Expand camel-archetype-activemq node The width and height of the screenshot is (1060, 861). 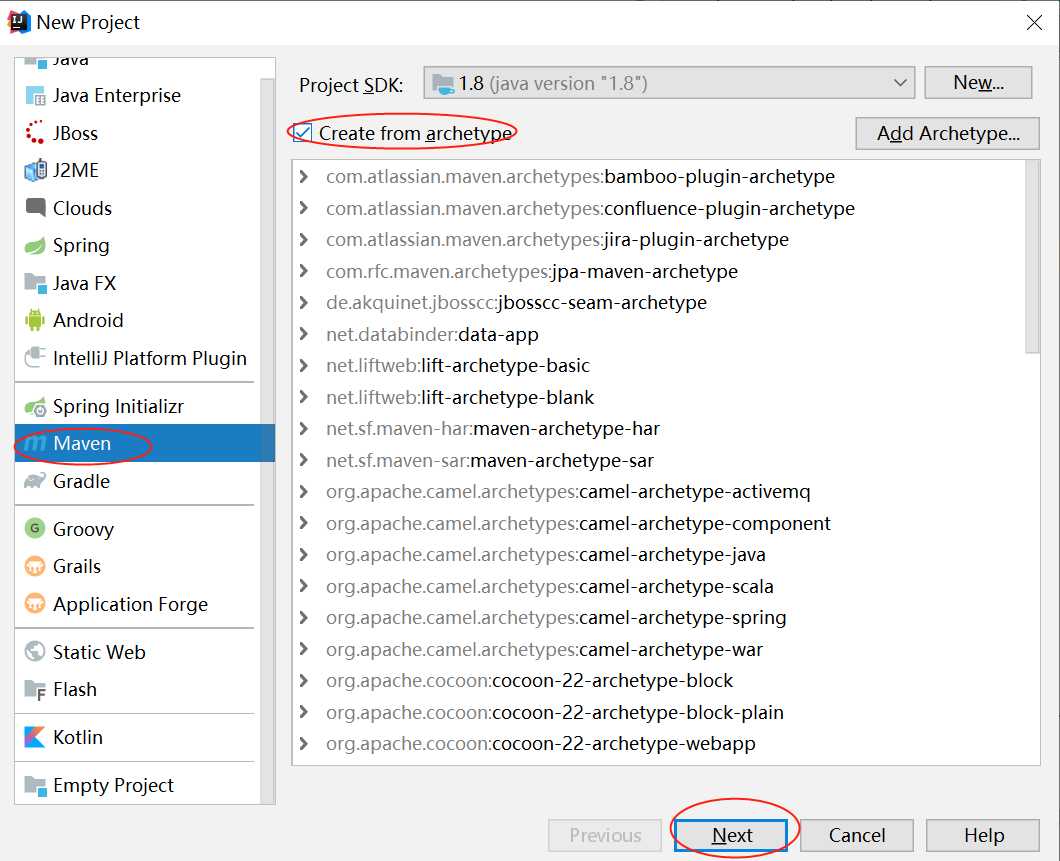[x=304, y=492]
